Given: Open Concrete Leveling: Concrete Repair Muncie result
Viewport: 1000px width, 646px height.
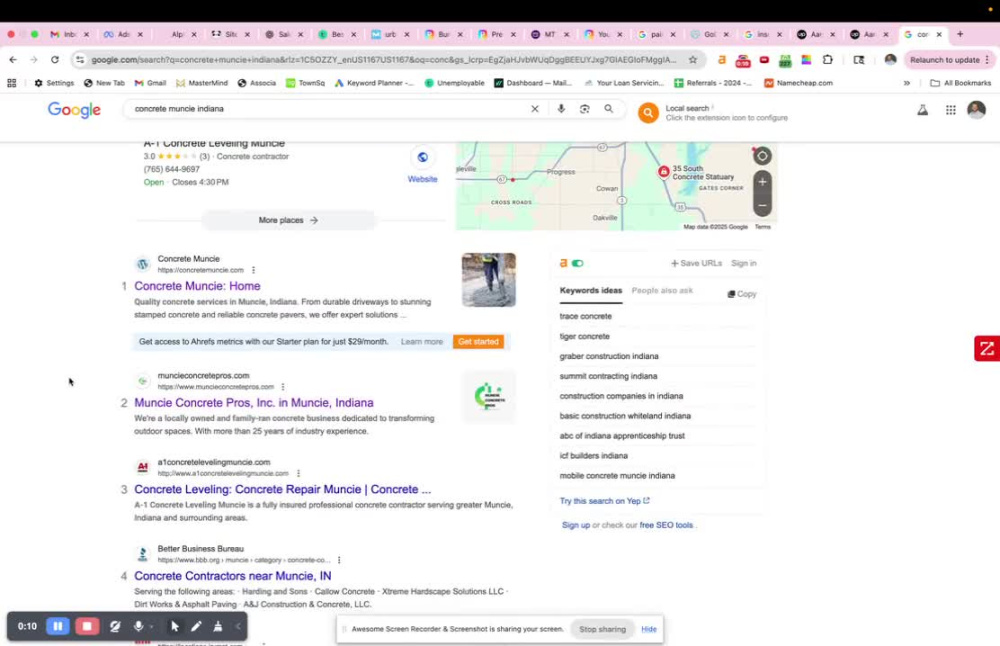Looking at the screenshot, I should (283, 489).
